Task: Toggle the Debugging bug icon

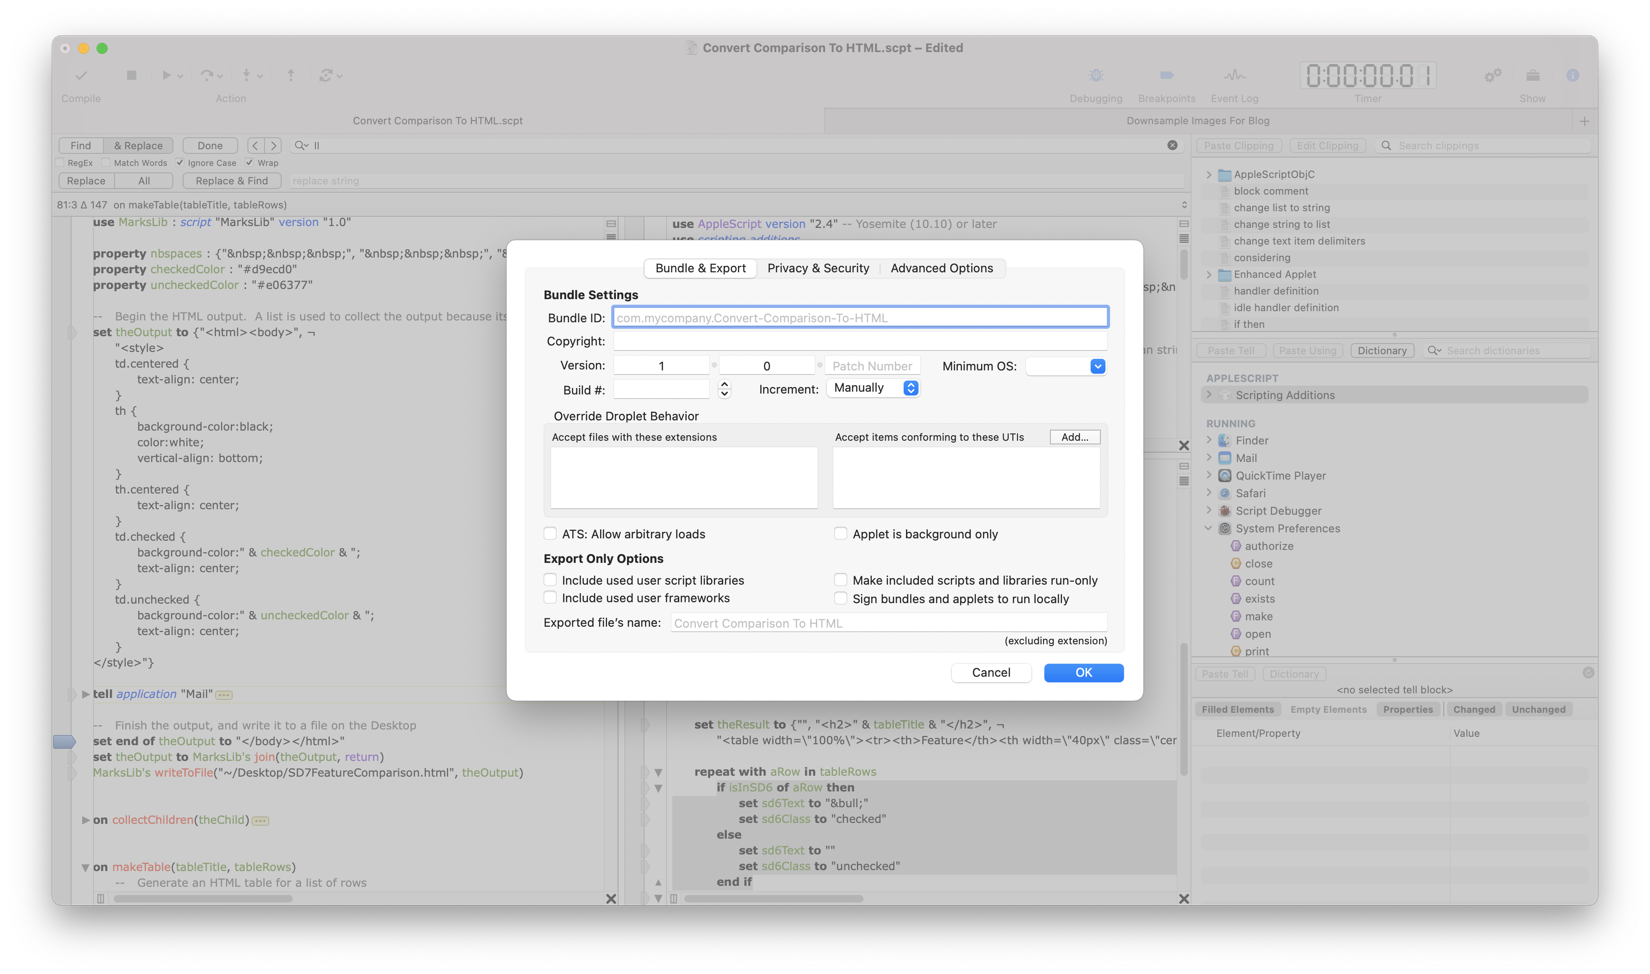Action: click(x=1096, y=75)
